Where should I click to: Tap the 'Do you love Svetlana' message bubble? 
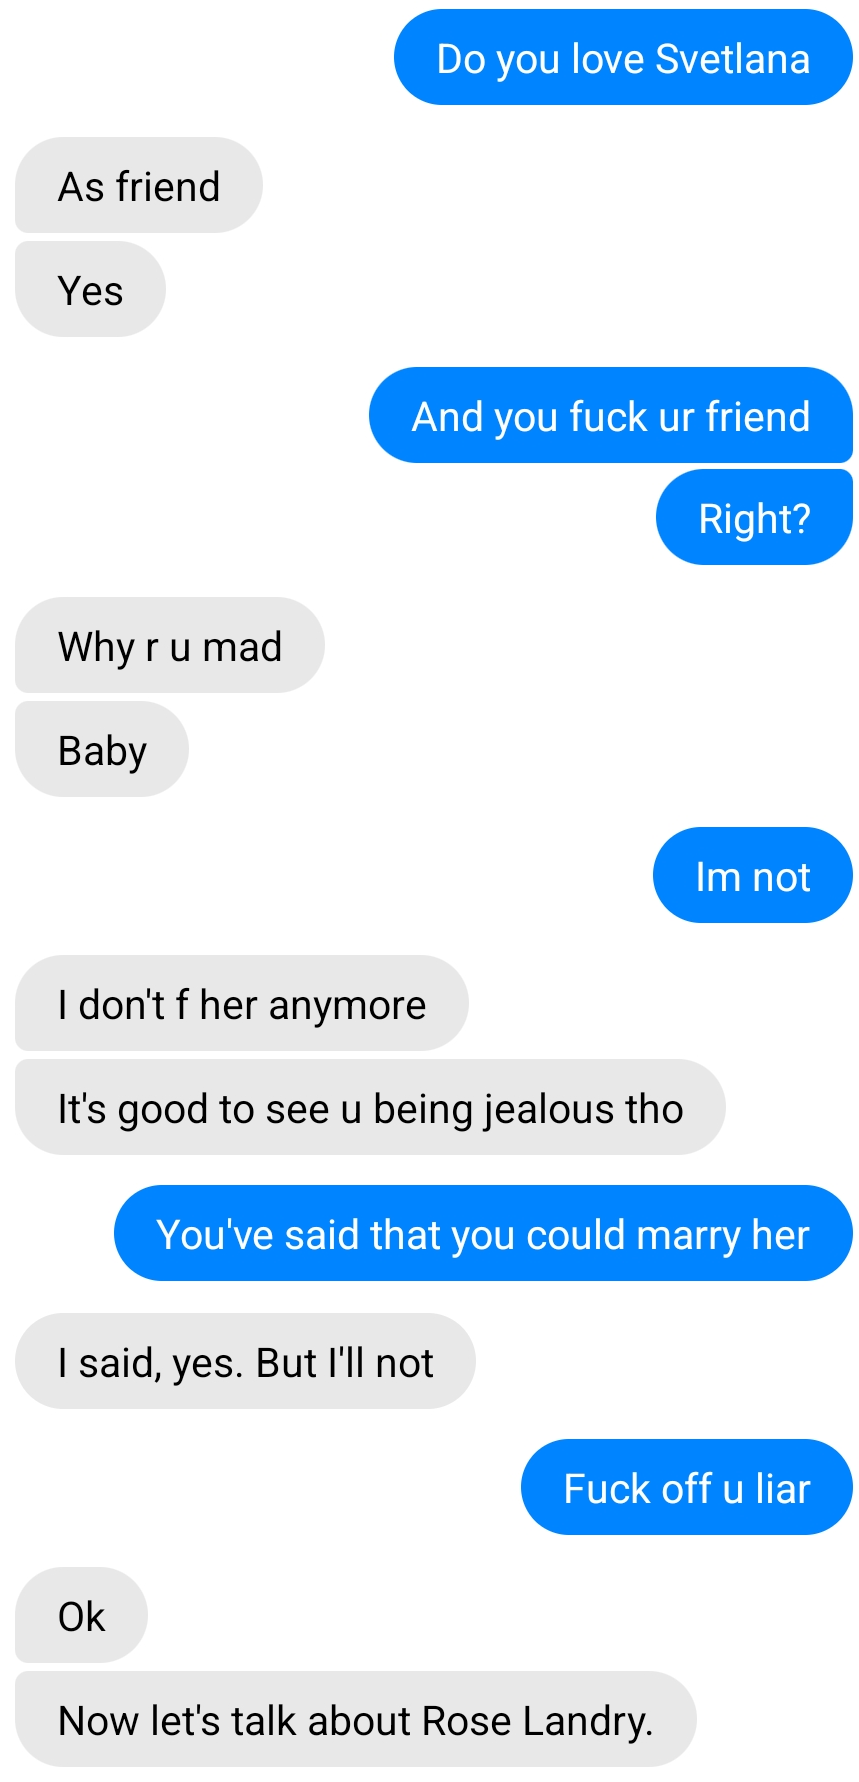[623, 57]
